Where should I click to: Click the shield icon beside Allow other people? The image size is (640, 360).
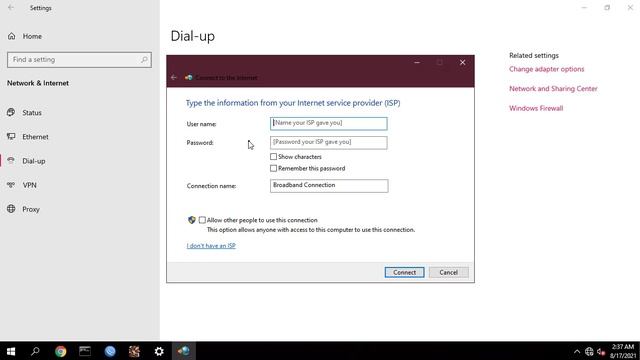tap(191, 220)
